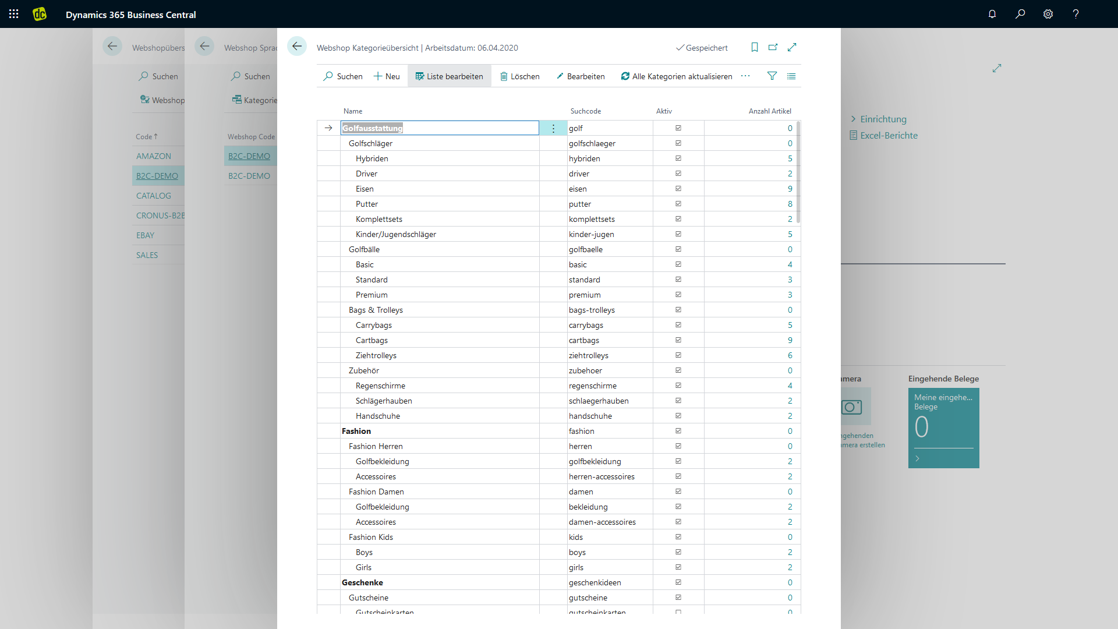Open the settings gear icon
The width and height of the screenshot is (1118, 629).
pyautogui.click(x=1048, y=14)
